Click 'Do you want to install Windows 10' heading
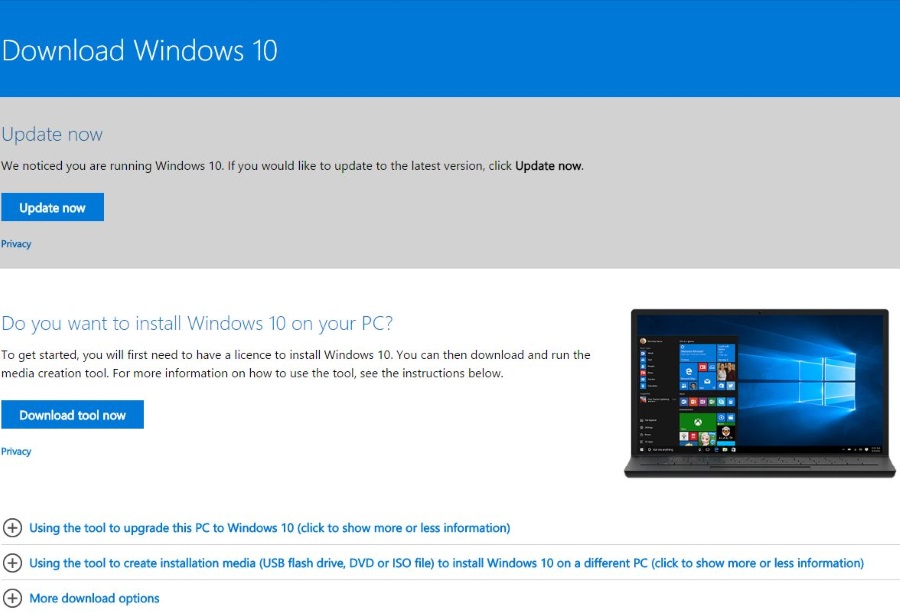 coord(197,324)
